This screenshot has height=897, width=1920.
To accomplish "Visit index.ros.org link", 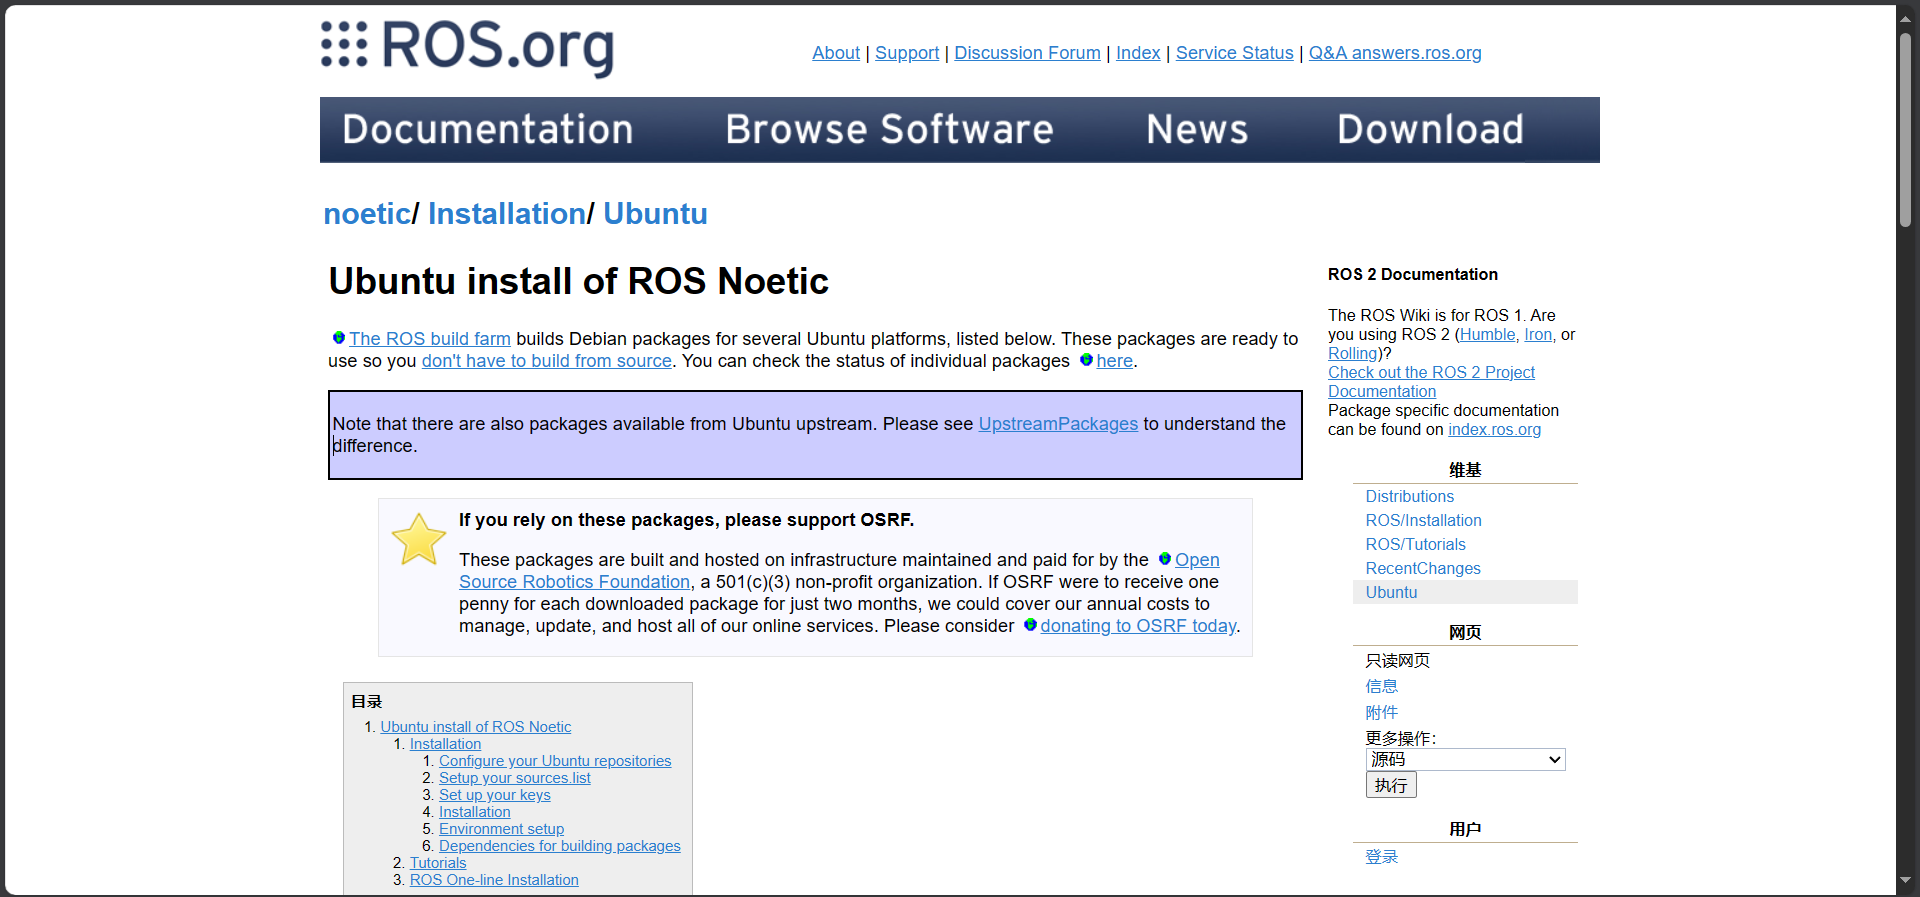I will click(1494, 430).
